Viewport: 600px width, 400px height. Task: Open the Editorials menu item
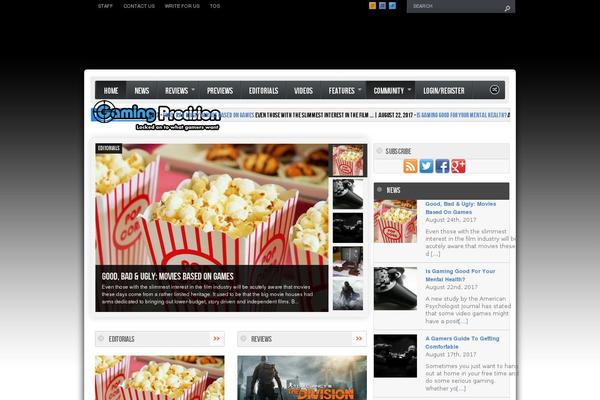coord(264,91)
